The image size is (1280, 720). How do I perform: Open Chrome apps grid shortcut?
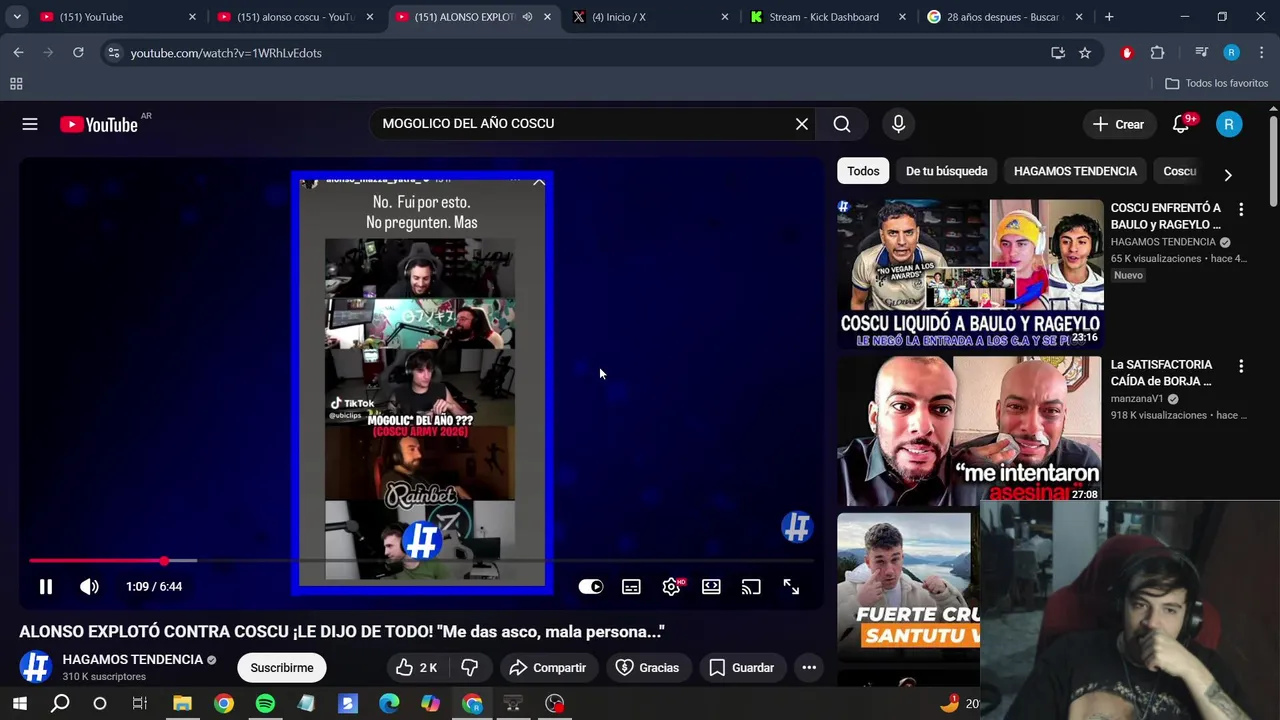coord(16,84)
